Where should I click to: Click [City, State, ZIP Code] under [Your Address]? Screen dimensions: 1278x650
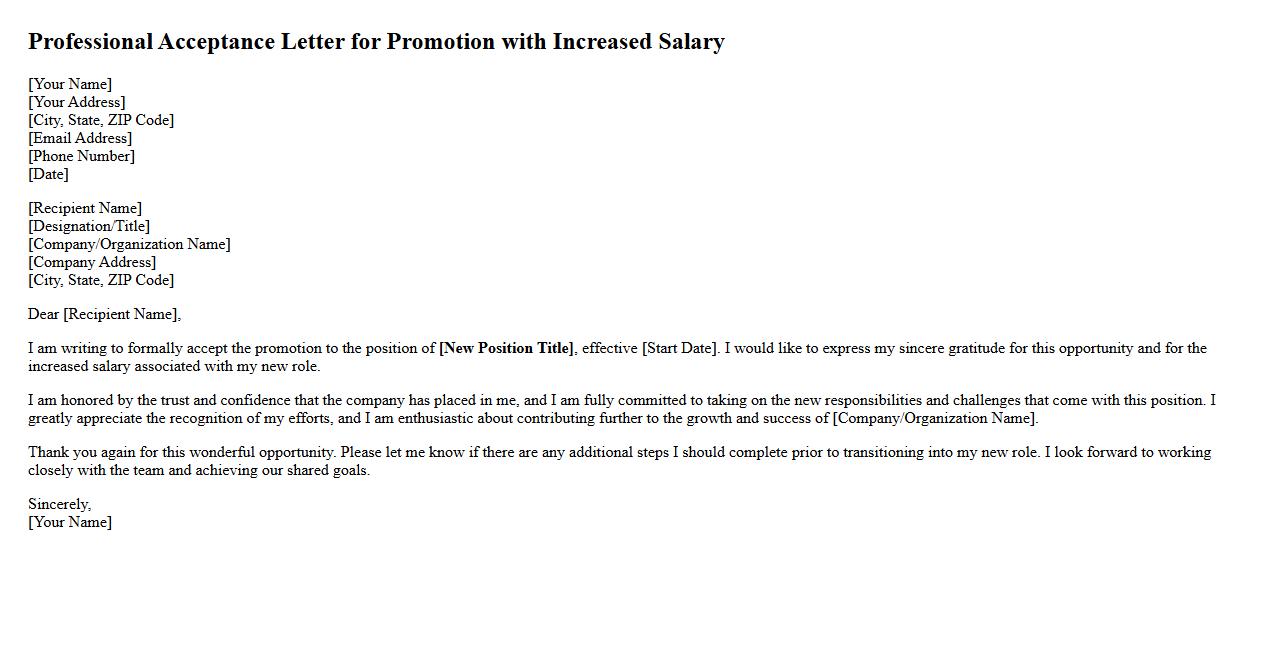(101, 120)
